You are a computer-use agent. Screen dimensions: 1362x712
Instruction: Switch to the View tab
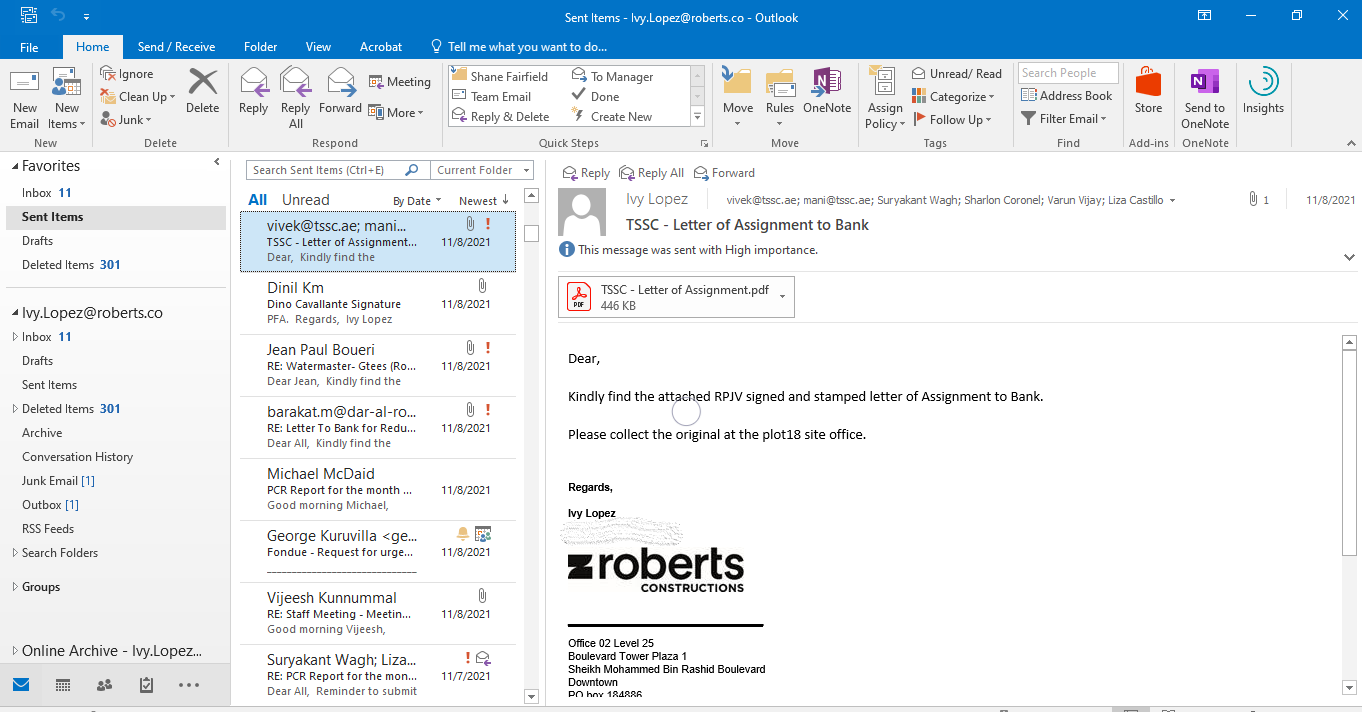[318, 47]
